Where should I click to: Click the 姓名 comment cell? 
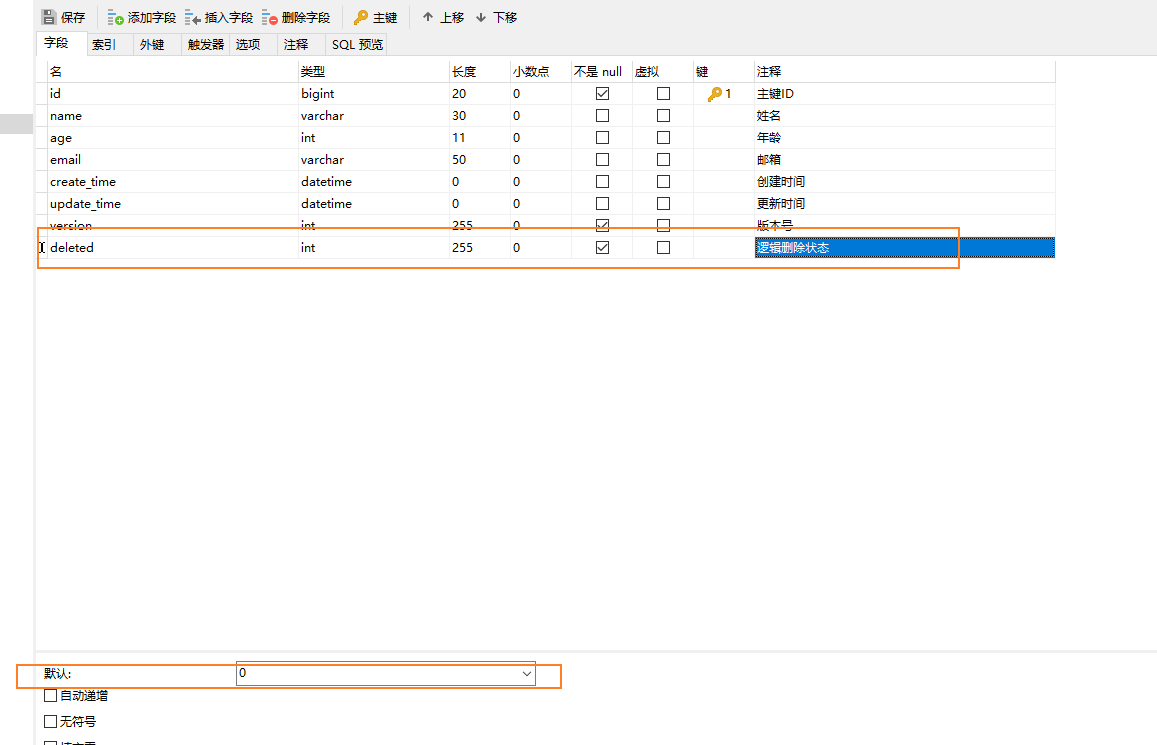[905, 116]
